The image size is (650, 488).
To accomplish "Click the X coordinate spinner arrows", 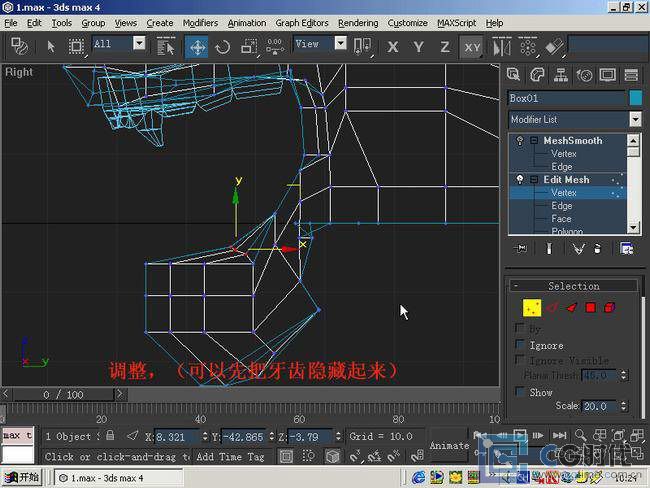I will point(204,436).
